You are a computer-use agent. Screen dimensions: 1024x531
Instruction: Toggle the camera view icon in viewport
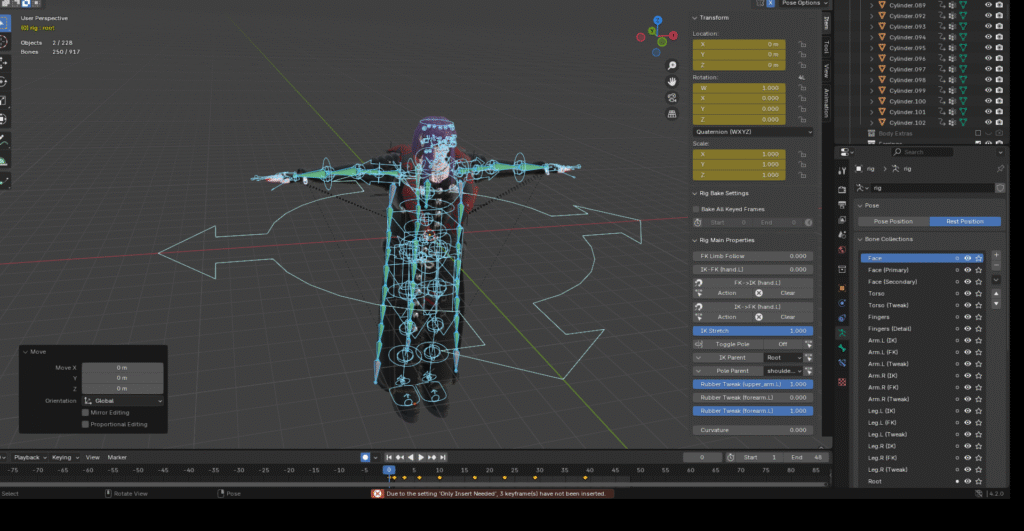point(673,98)
